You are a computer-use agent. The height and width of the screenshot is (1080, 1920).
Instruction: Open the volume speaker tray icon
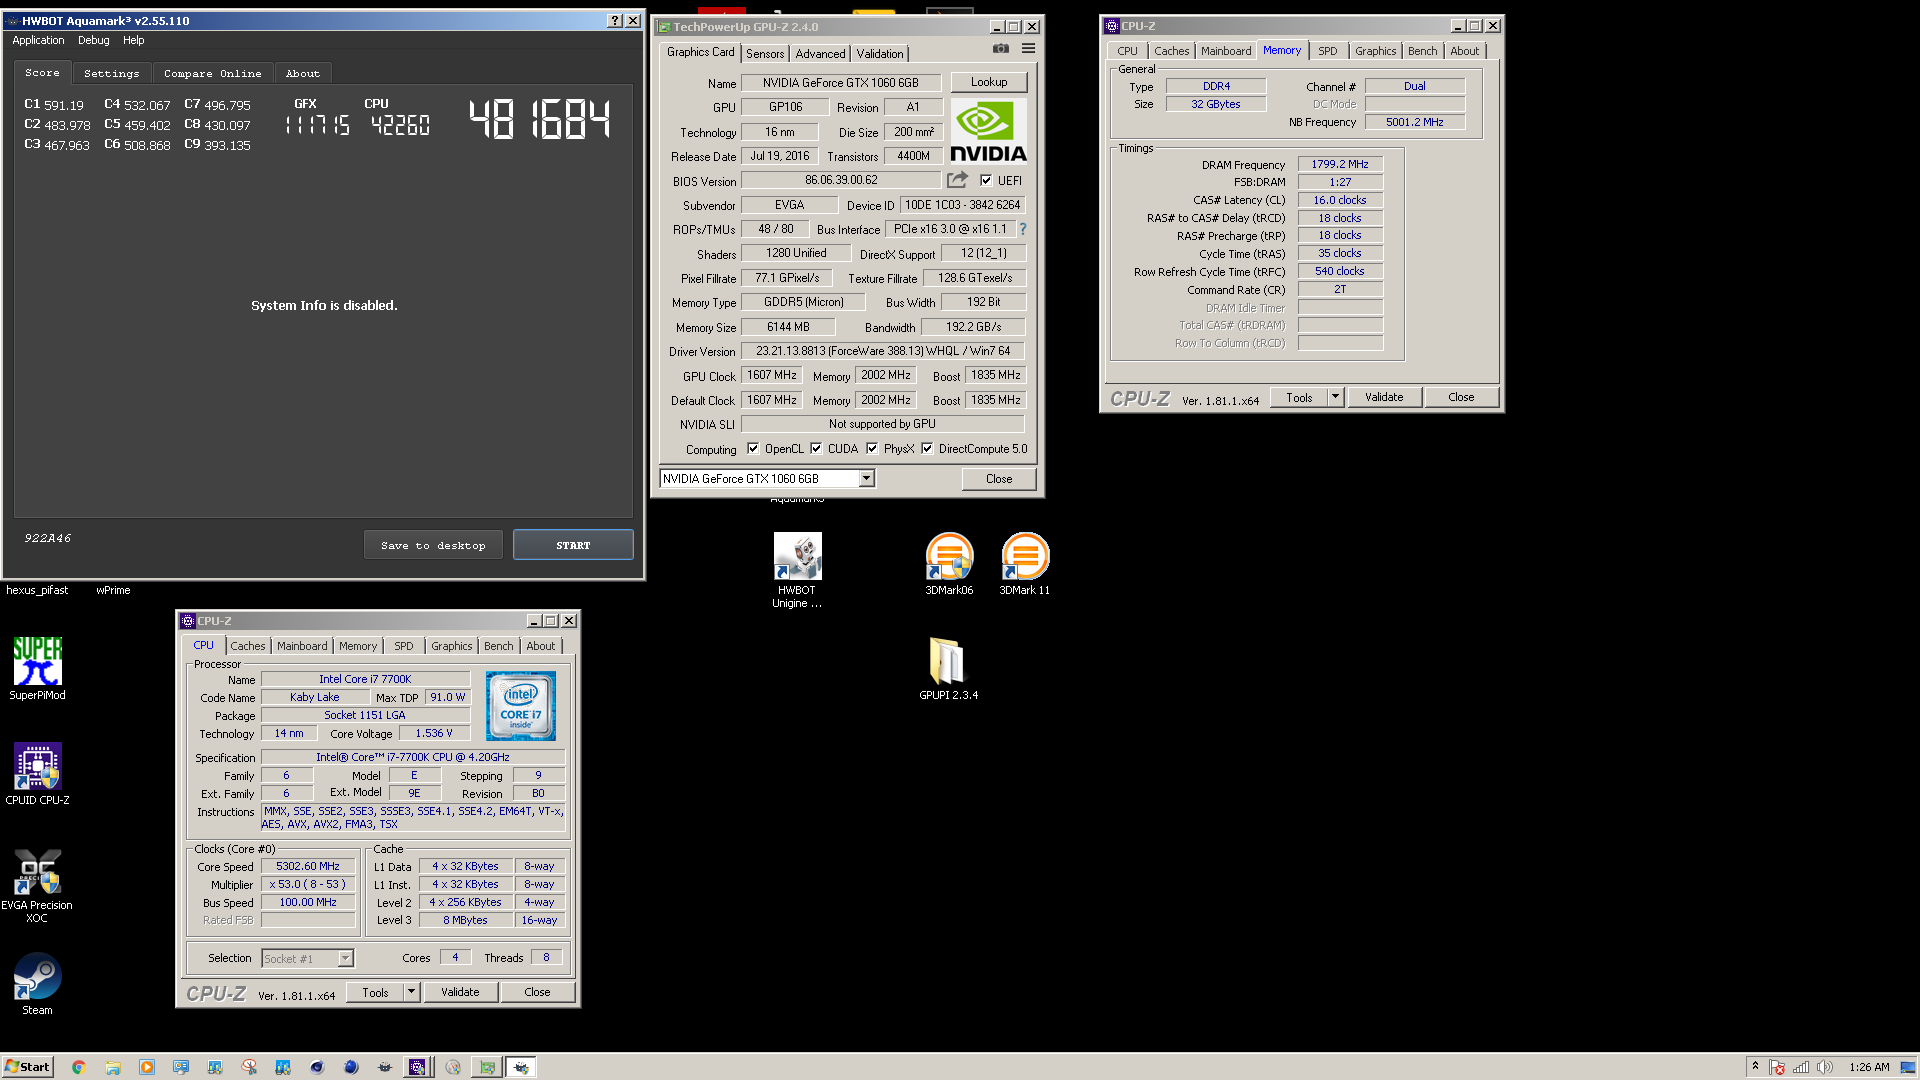[x=1825, y=1067]
